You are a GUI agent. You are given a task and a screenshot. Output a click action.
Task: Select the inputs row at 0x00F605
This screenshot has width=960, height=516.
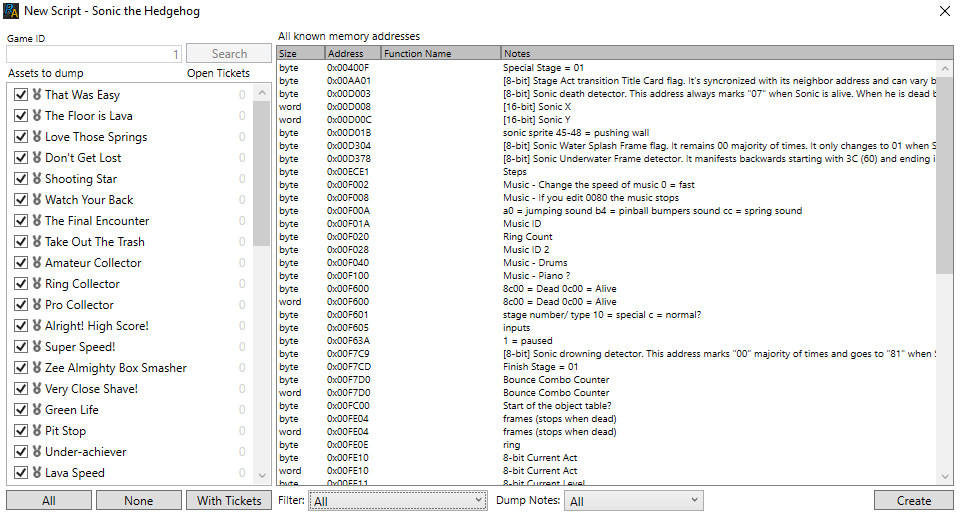606,327
